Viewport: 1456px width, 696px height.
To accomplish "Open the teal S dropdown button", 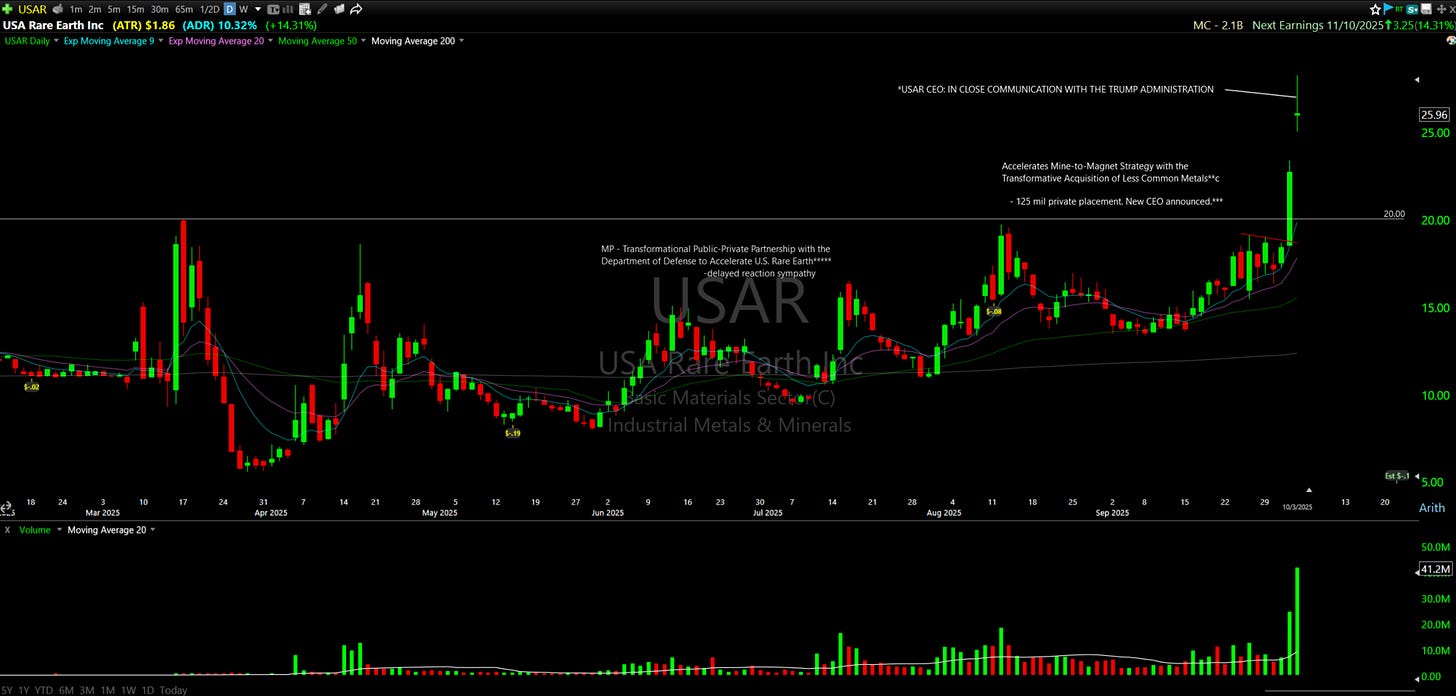I will point(1412,9).
